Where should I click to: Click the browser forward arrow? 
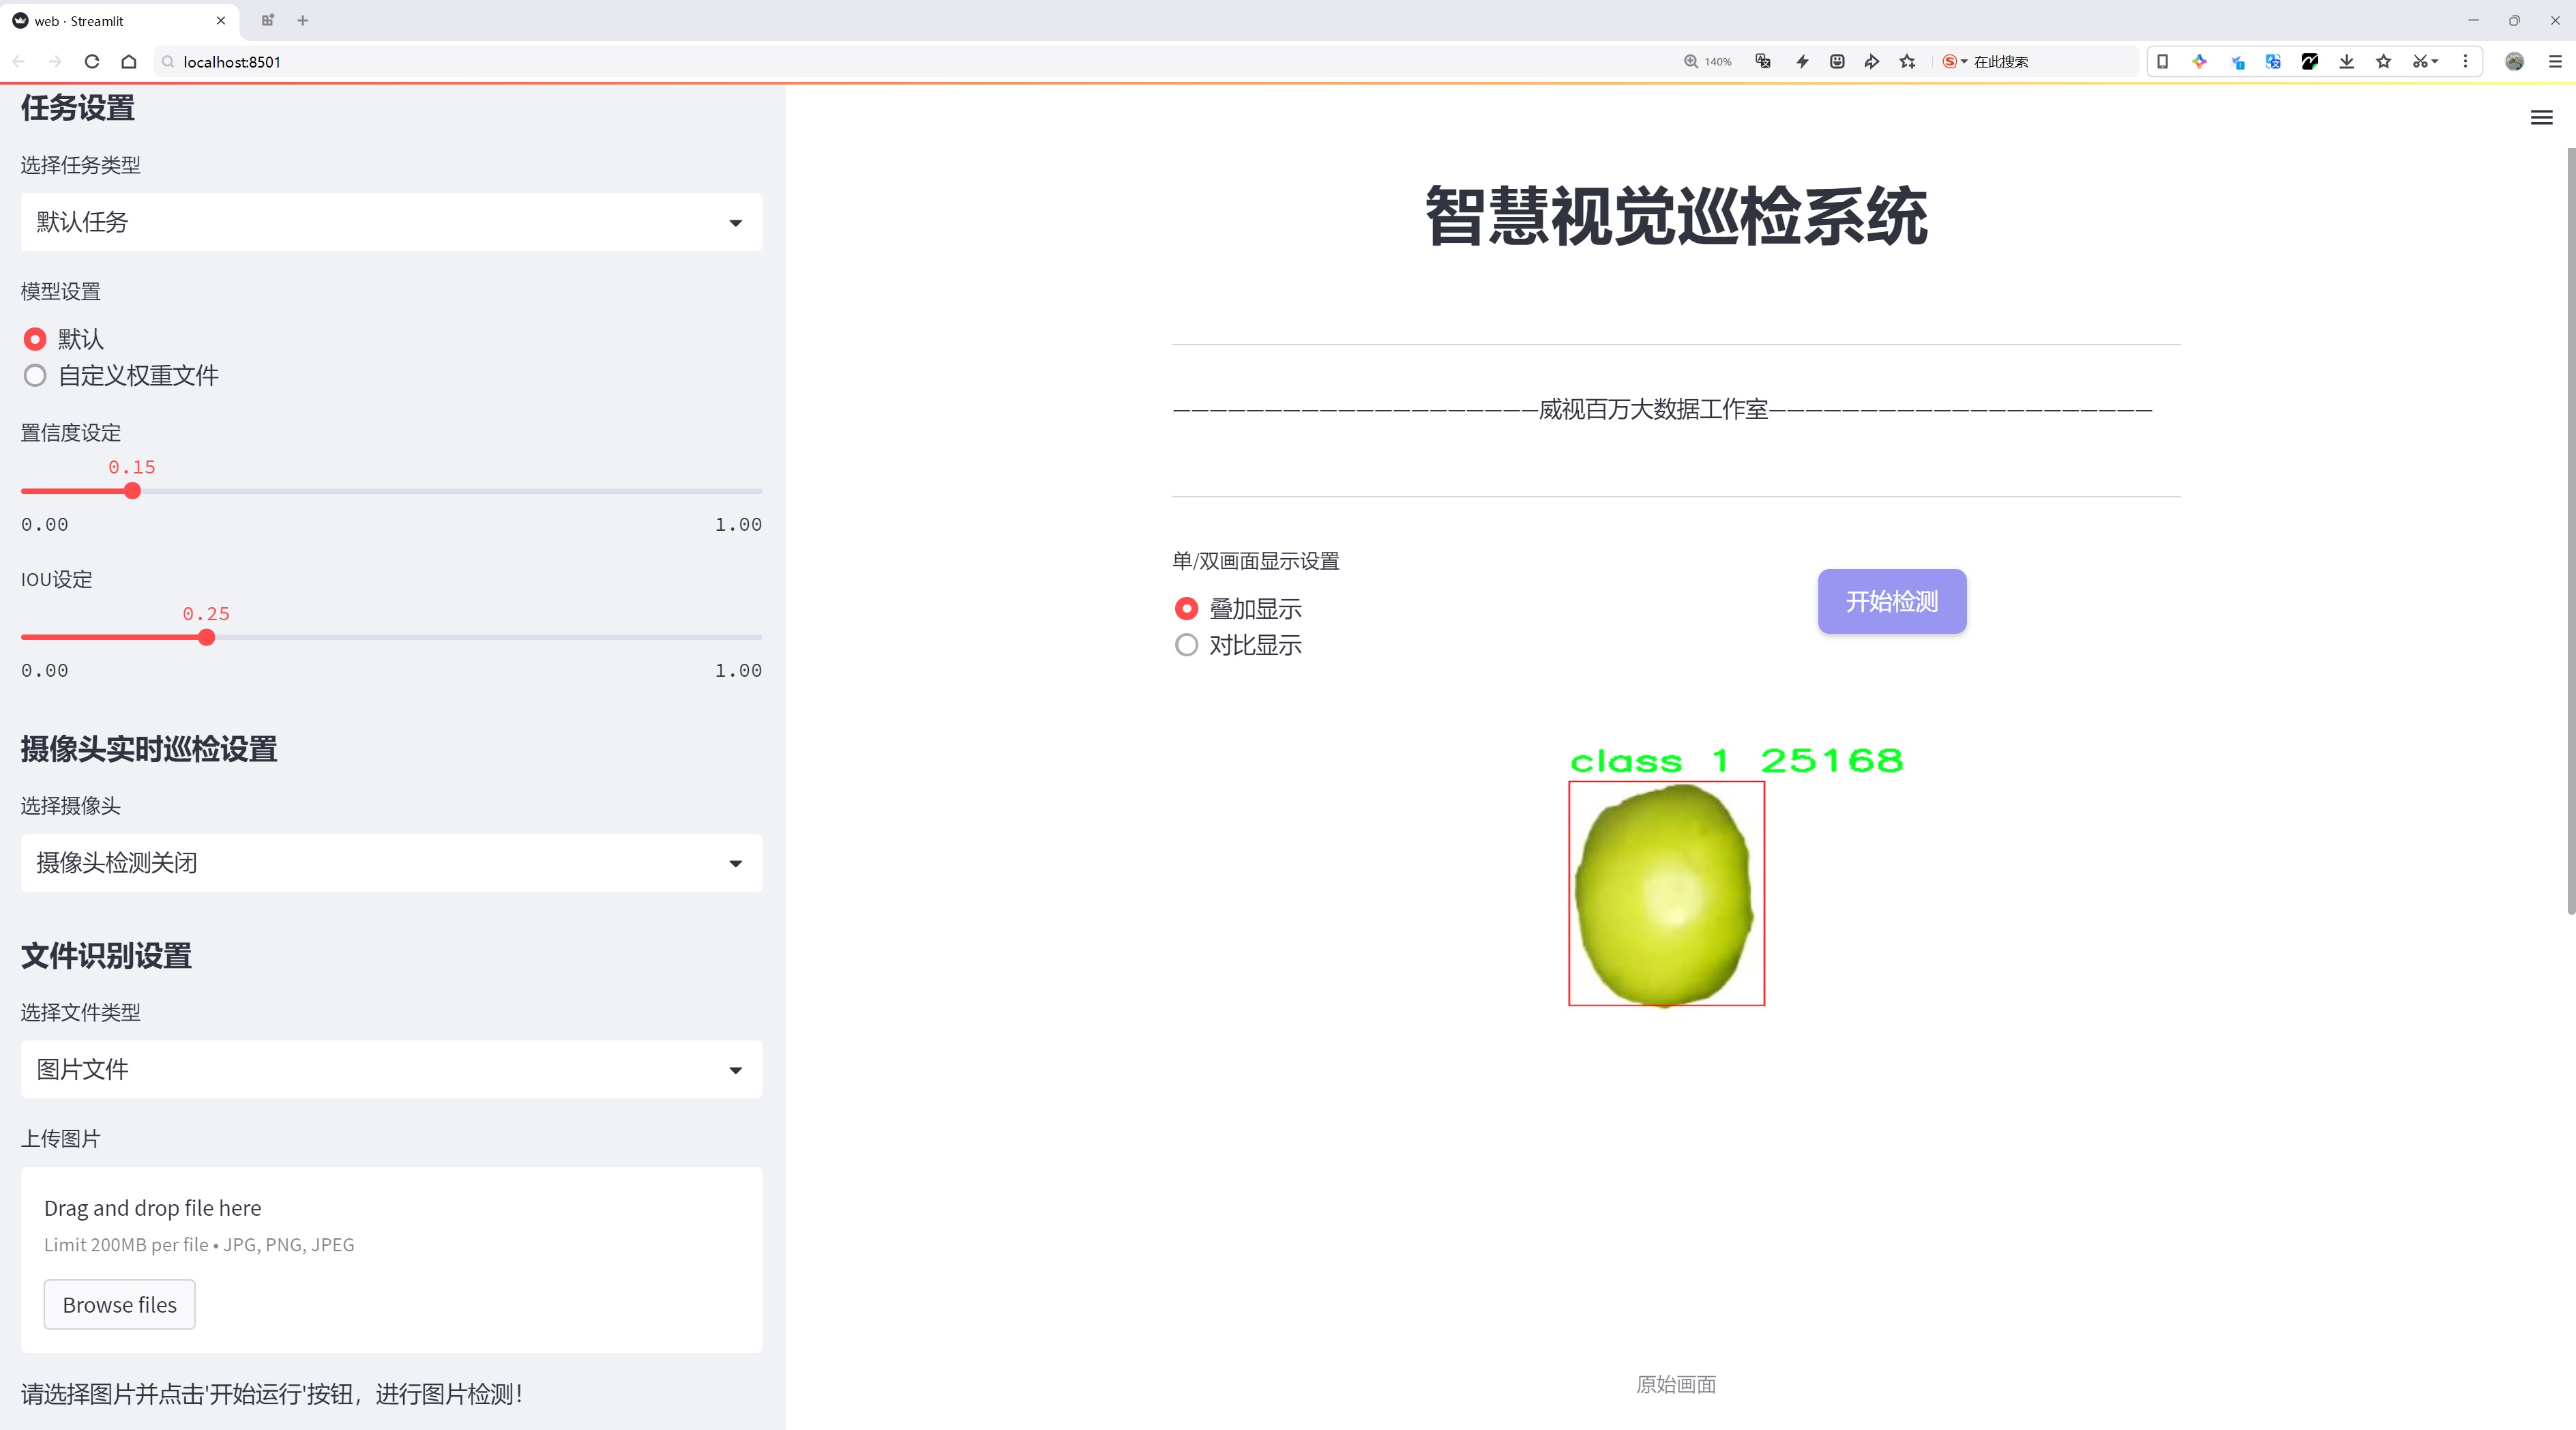(x=55, y=61)
